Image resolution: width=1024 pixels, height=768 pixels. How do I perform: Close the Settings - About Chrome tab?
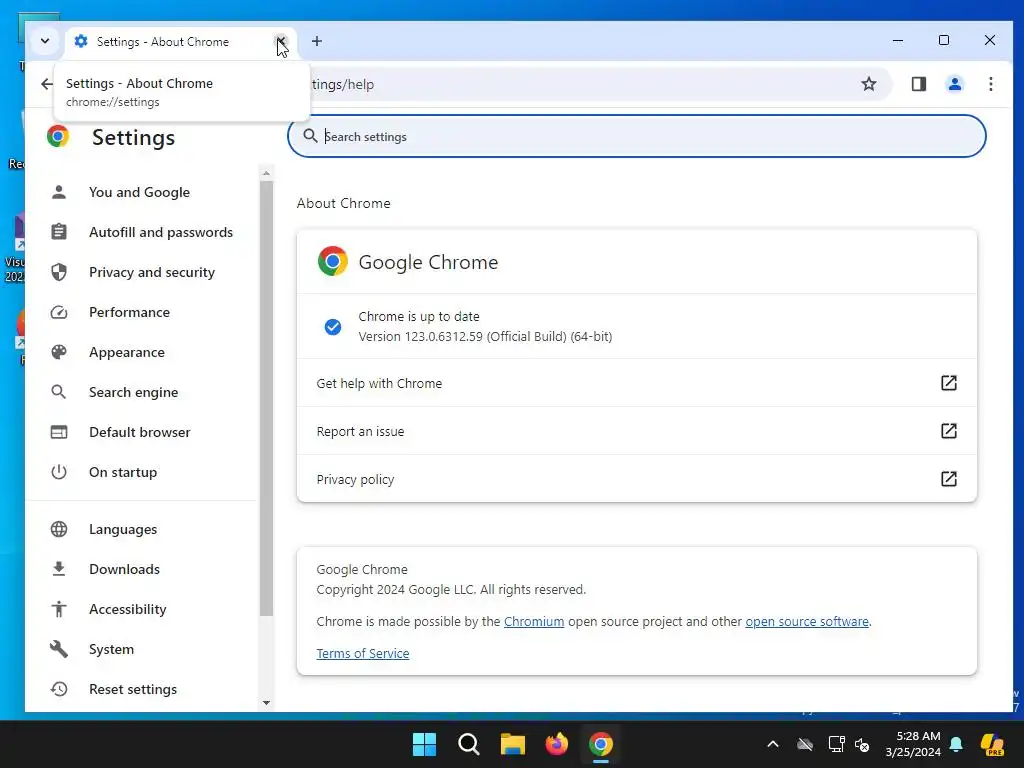[x=281, y=41]
